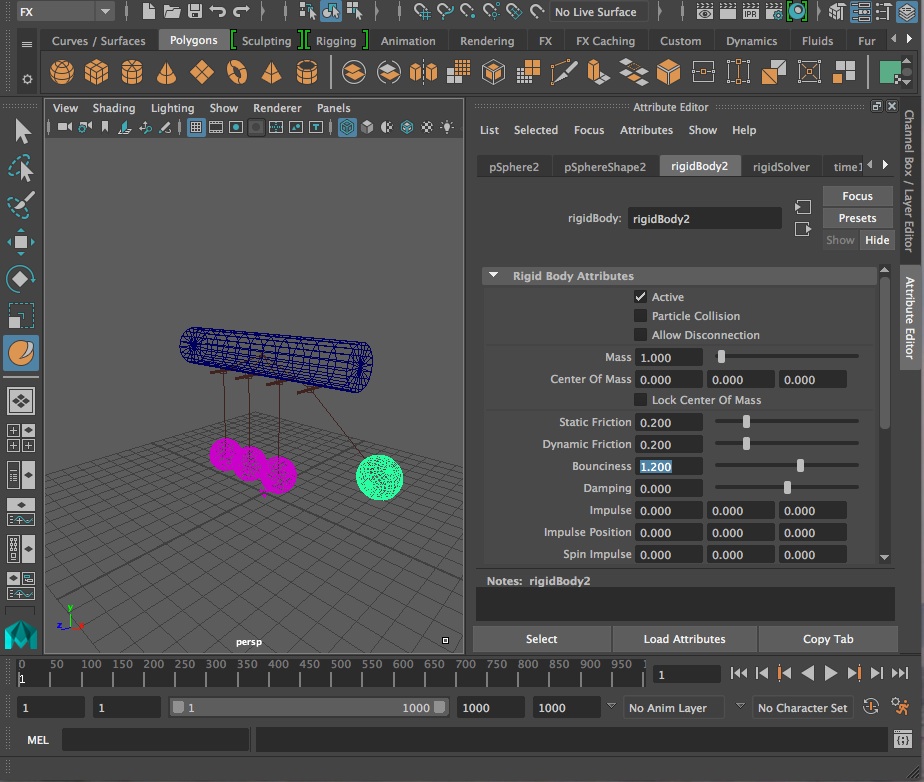This screenshot has height=782, width=924.
Task: Open the Presets button in Attribute Editor
Action: (x=857, y=217)
